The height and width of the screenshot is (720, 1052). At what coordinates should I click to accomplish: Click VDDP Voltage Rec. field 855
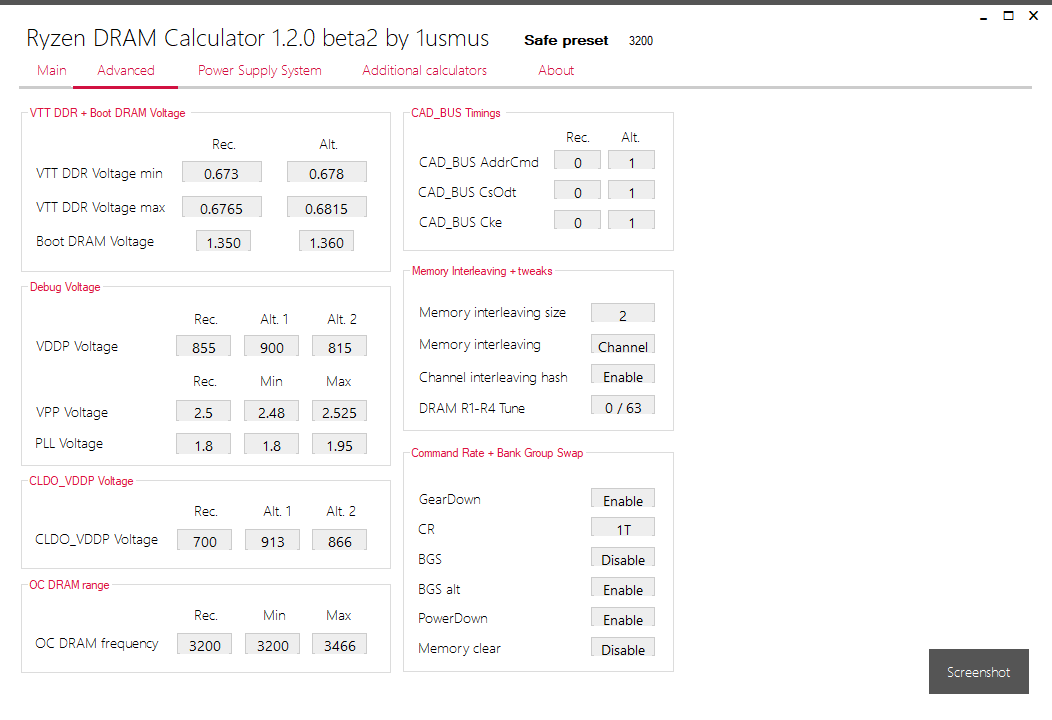tap(204, 347)
